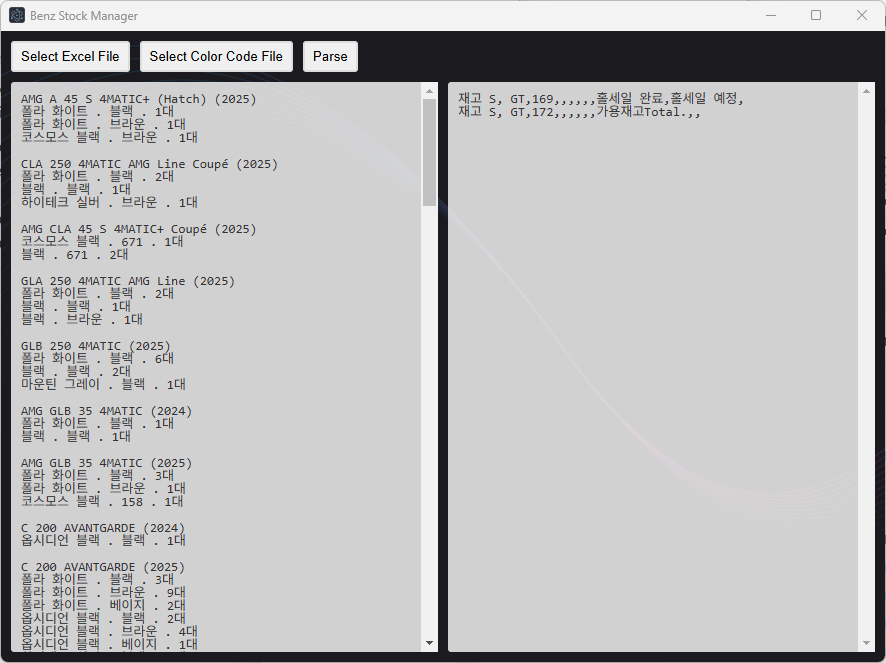Viewport: 886px width, 663px height.
Task: Click the Select Excel File button
Action: pos(70,57)
